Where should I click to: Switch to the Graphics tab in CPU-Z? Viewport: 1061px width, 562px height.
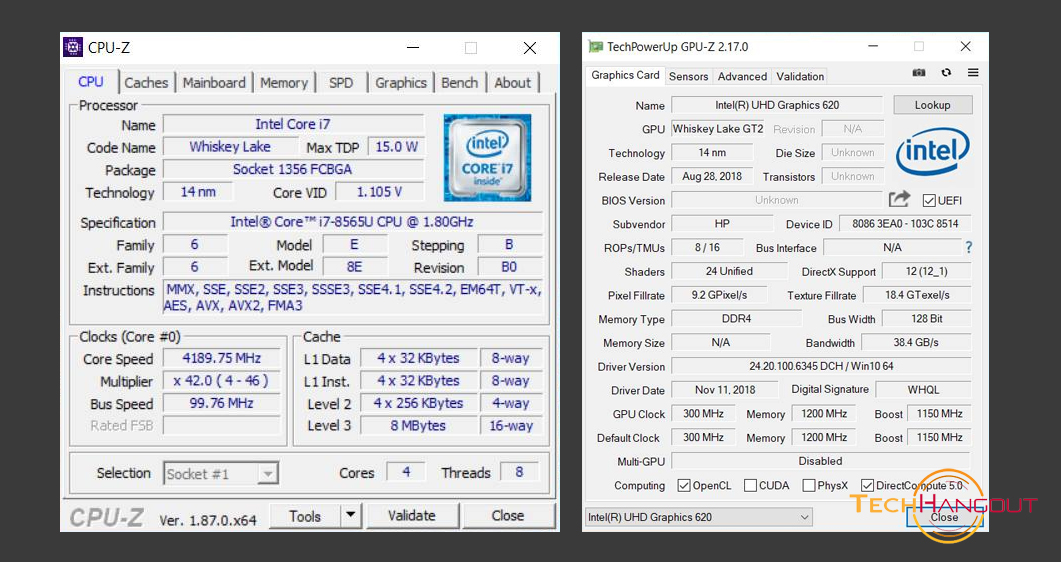tap(401, 83)
